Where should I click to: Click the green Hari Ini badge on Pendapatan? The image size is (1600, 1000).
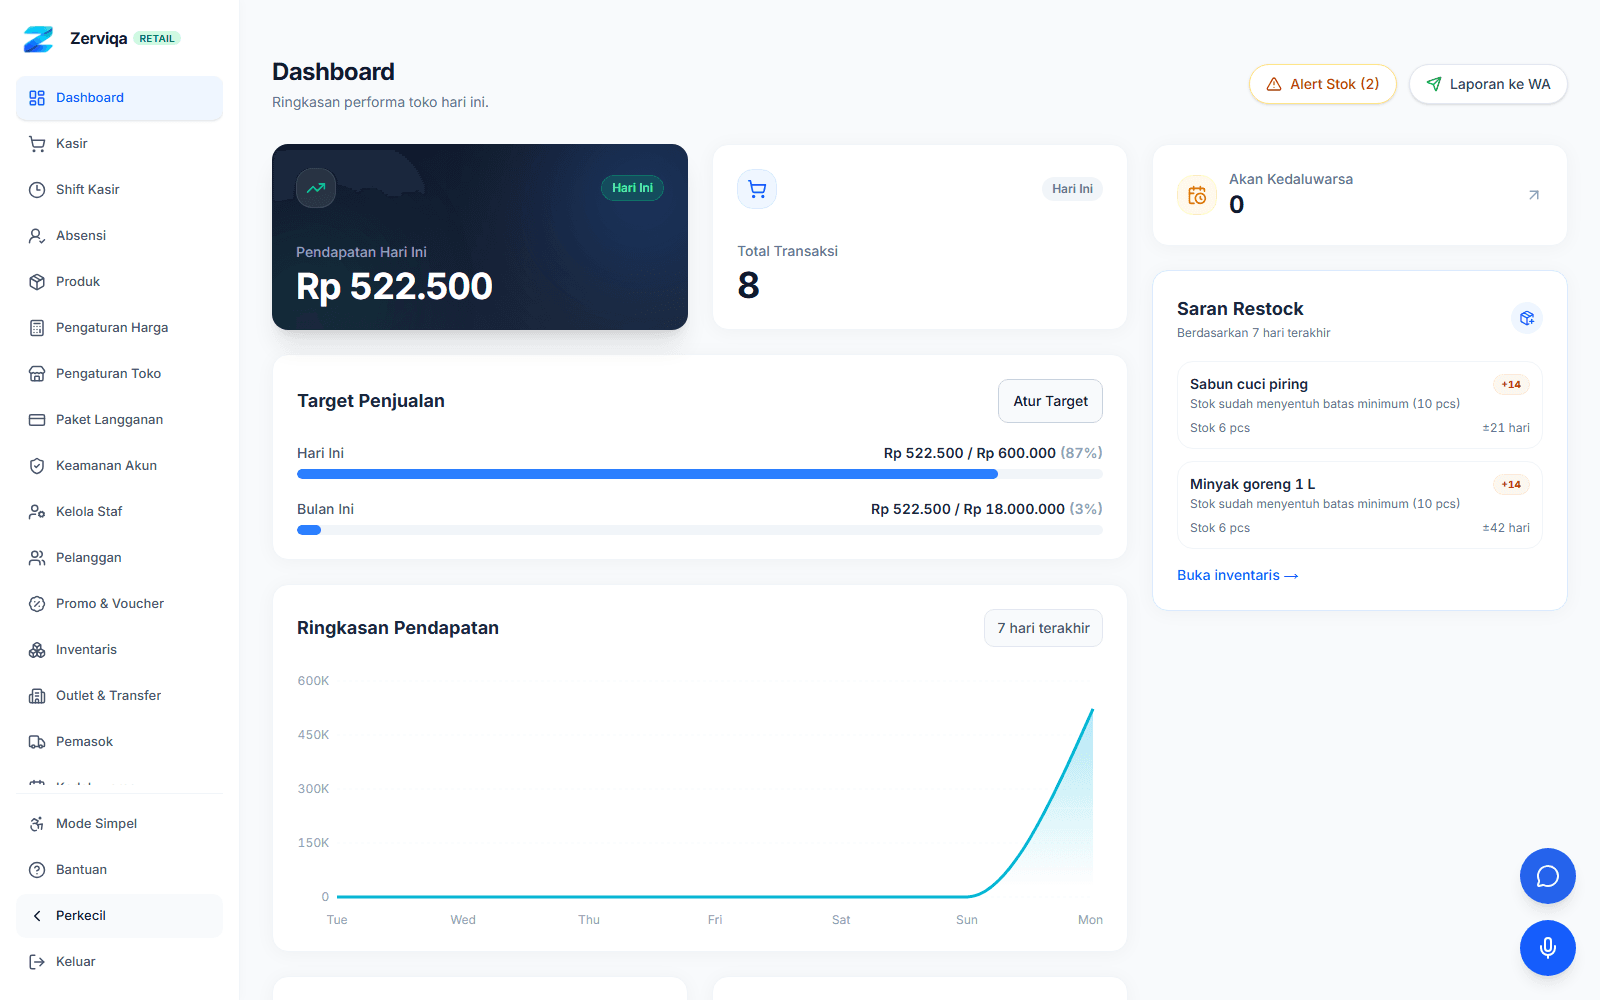pos(632,188)
